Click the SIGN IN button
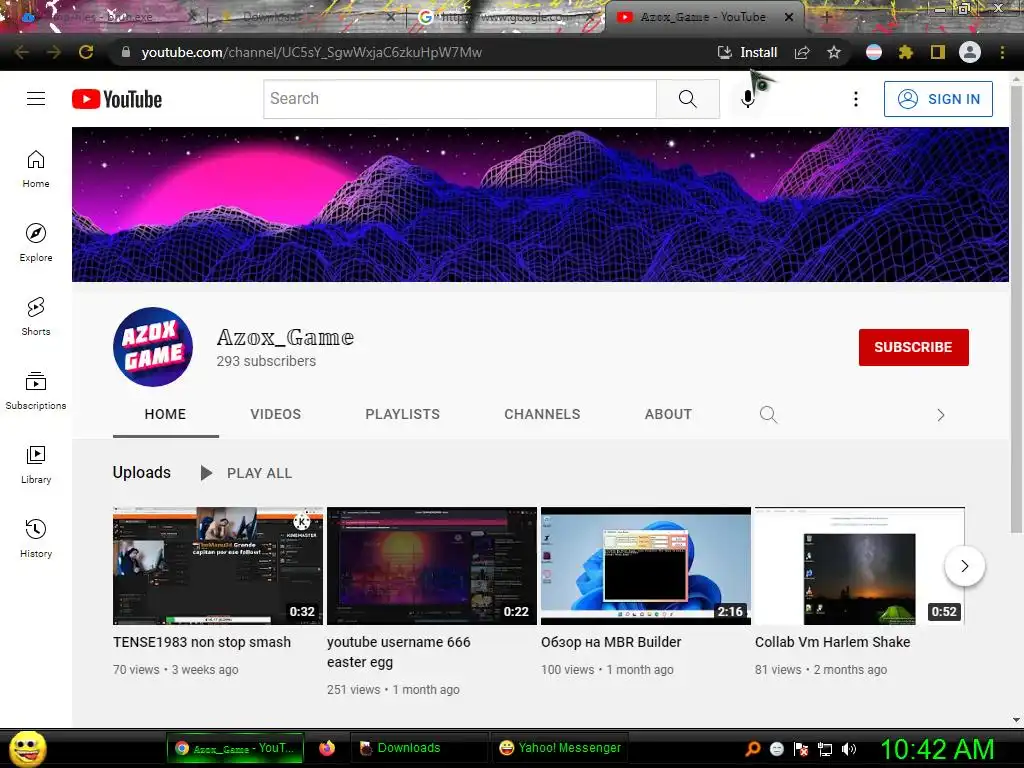 pos(938,99)
